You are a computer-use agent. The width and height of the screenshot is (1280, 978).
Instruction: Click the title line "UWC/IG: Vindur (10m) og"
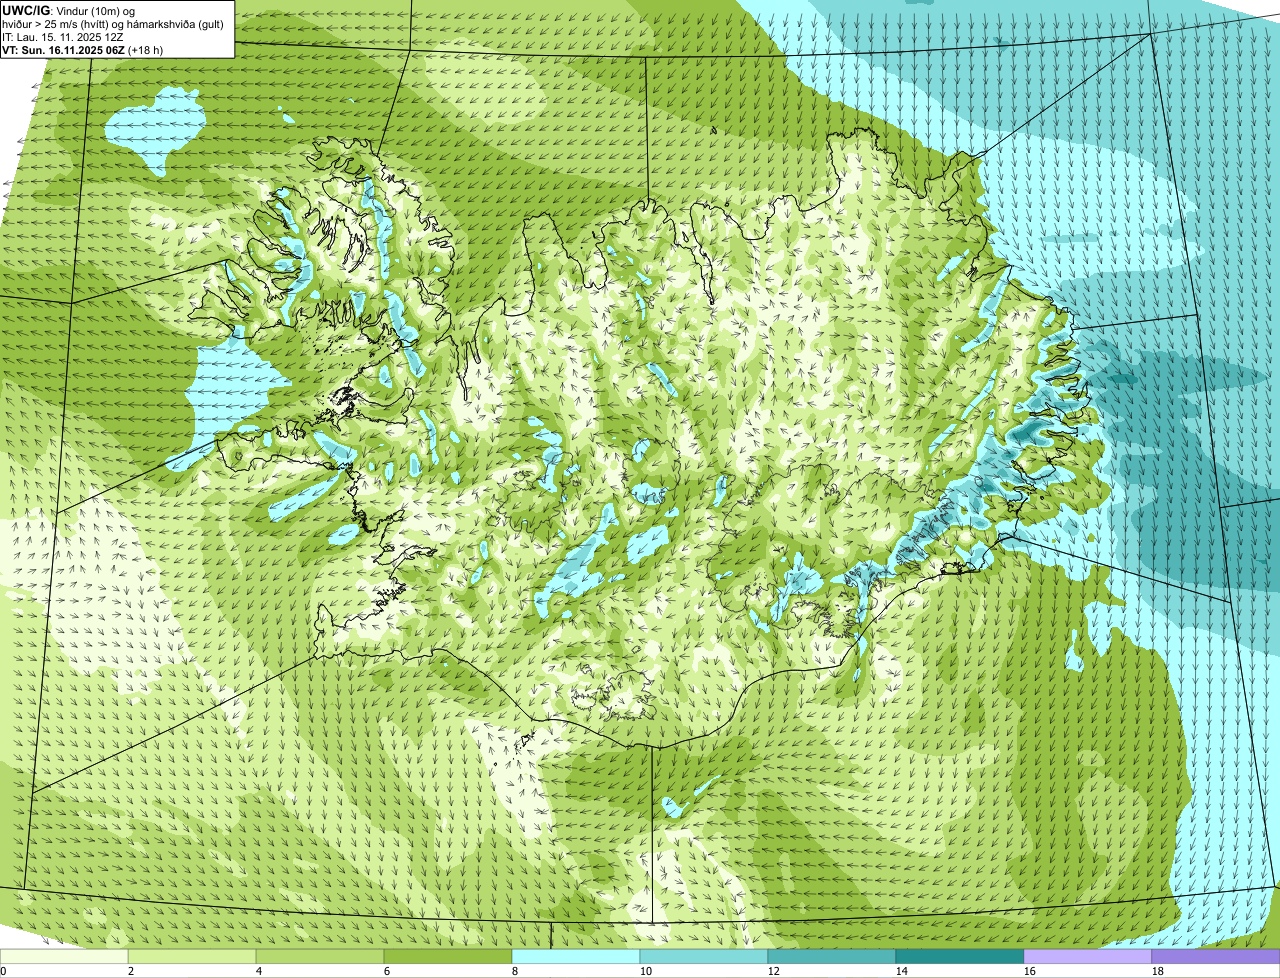(x=69, y=10)
